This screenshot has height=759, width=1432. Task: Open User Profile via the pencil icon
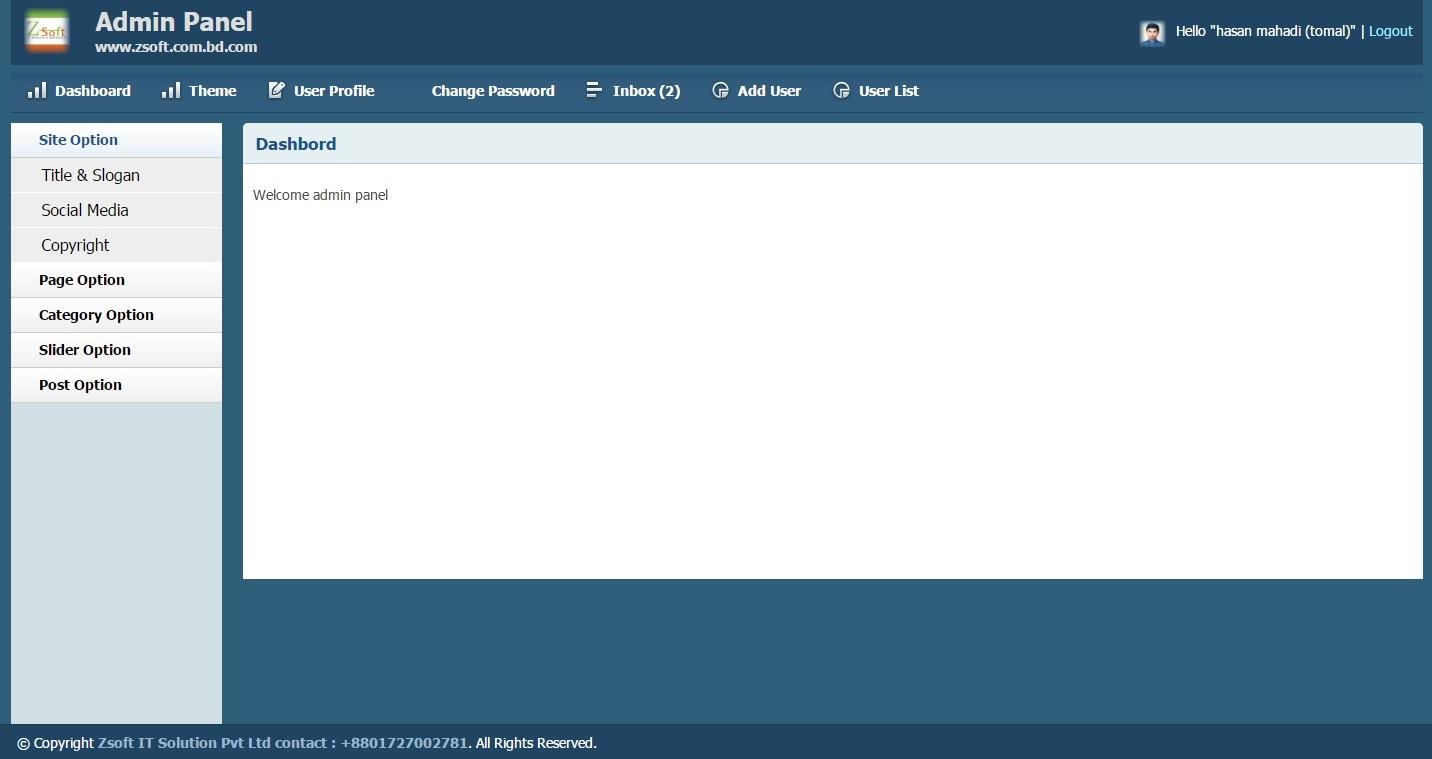275,90
